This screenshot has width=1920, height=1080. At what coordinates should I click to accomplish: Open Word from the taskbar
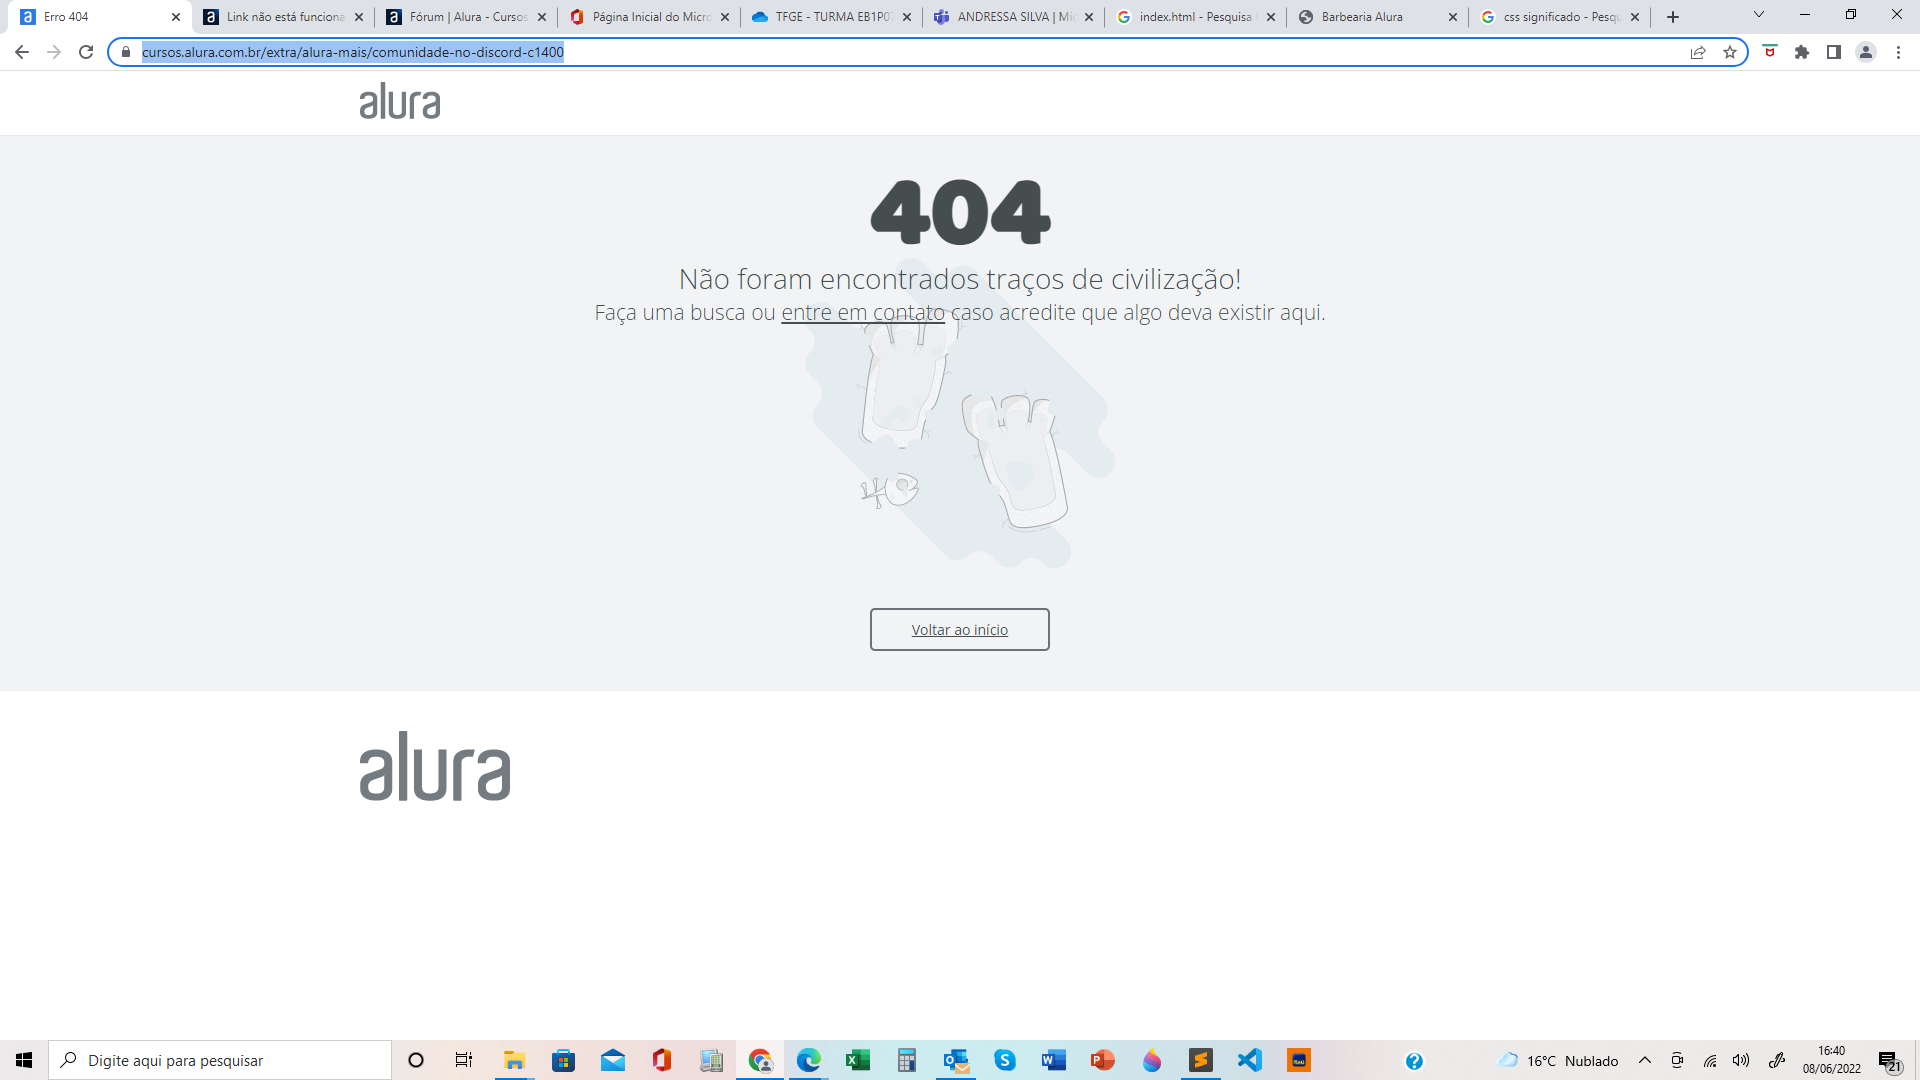pos(1054,1060)
